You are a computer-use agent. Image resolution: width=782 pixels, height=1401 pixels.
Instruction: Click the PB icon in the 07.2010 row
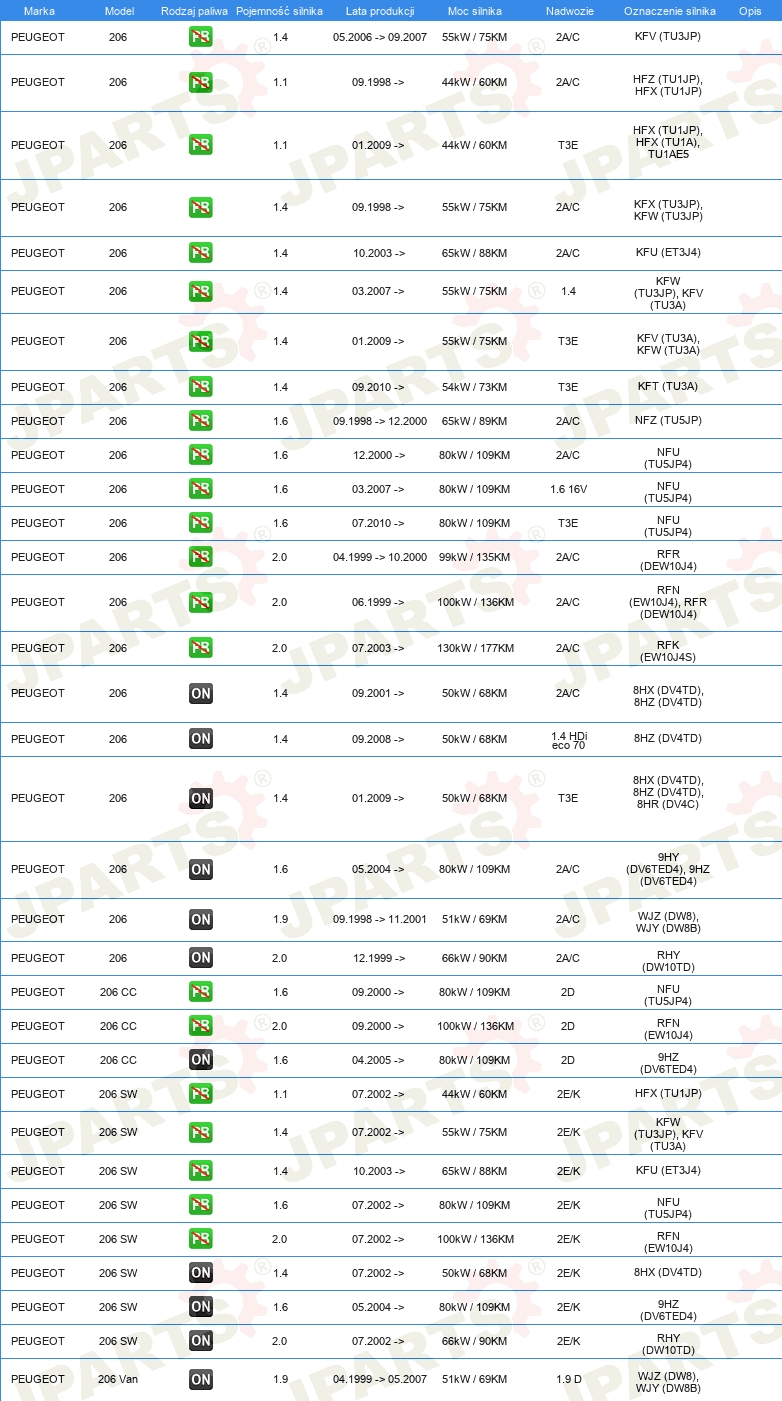(x=201, y=523)
